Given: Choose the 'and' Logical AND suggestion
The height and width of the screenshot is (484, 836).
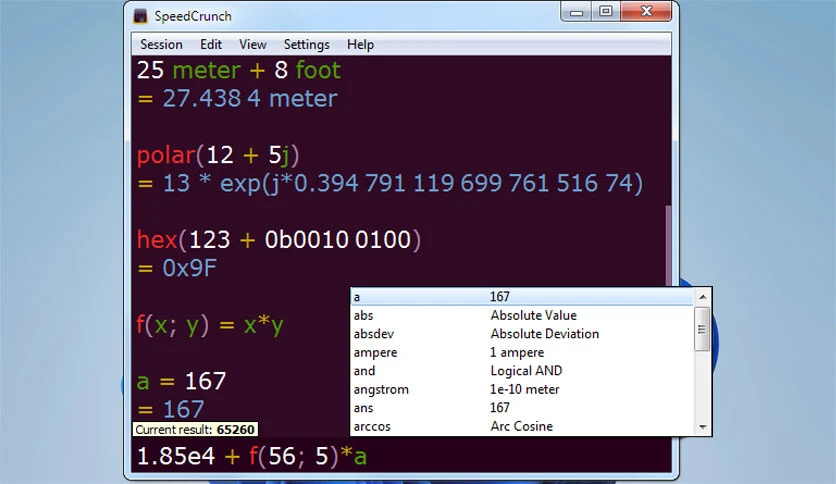Looking at the screenshot, I should [x=522, y=370].
